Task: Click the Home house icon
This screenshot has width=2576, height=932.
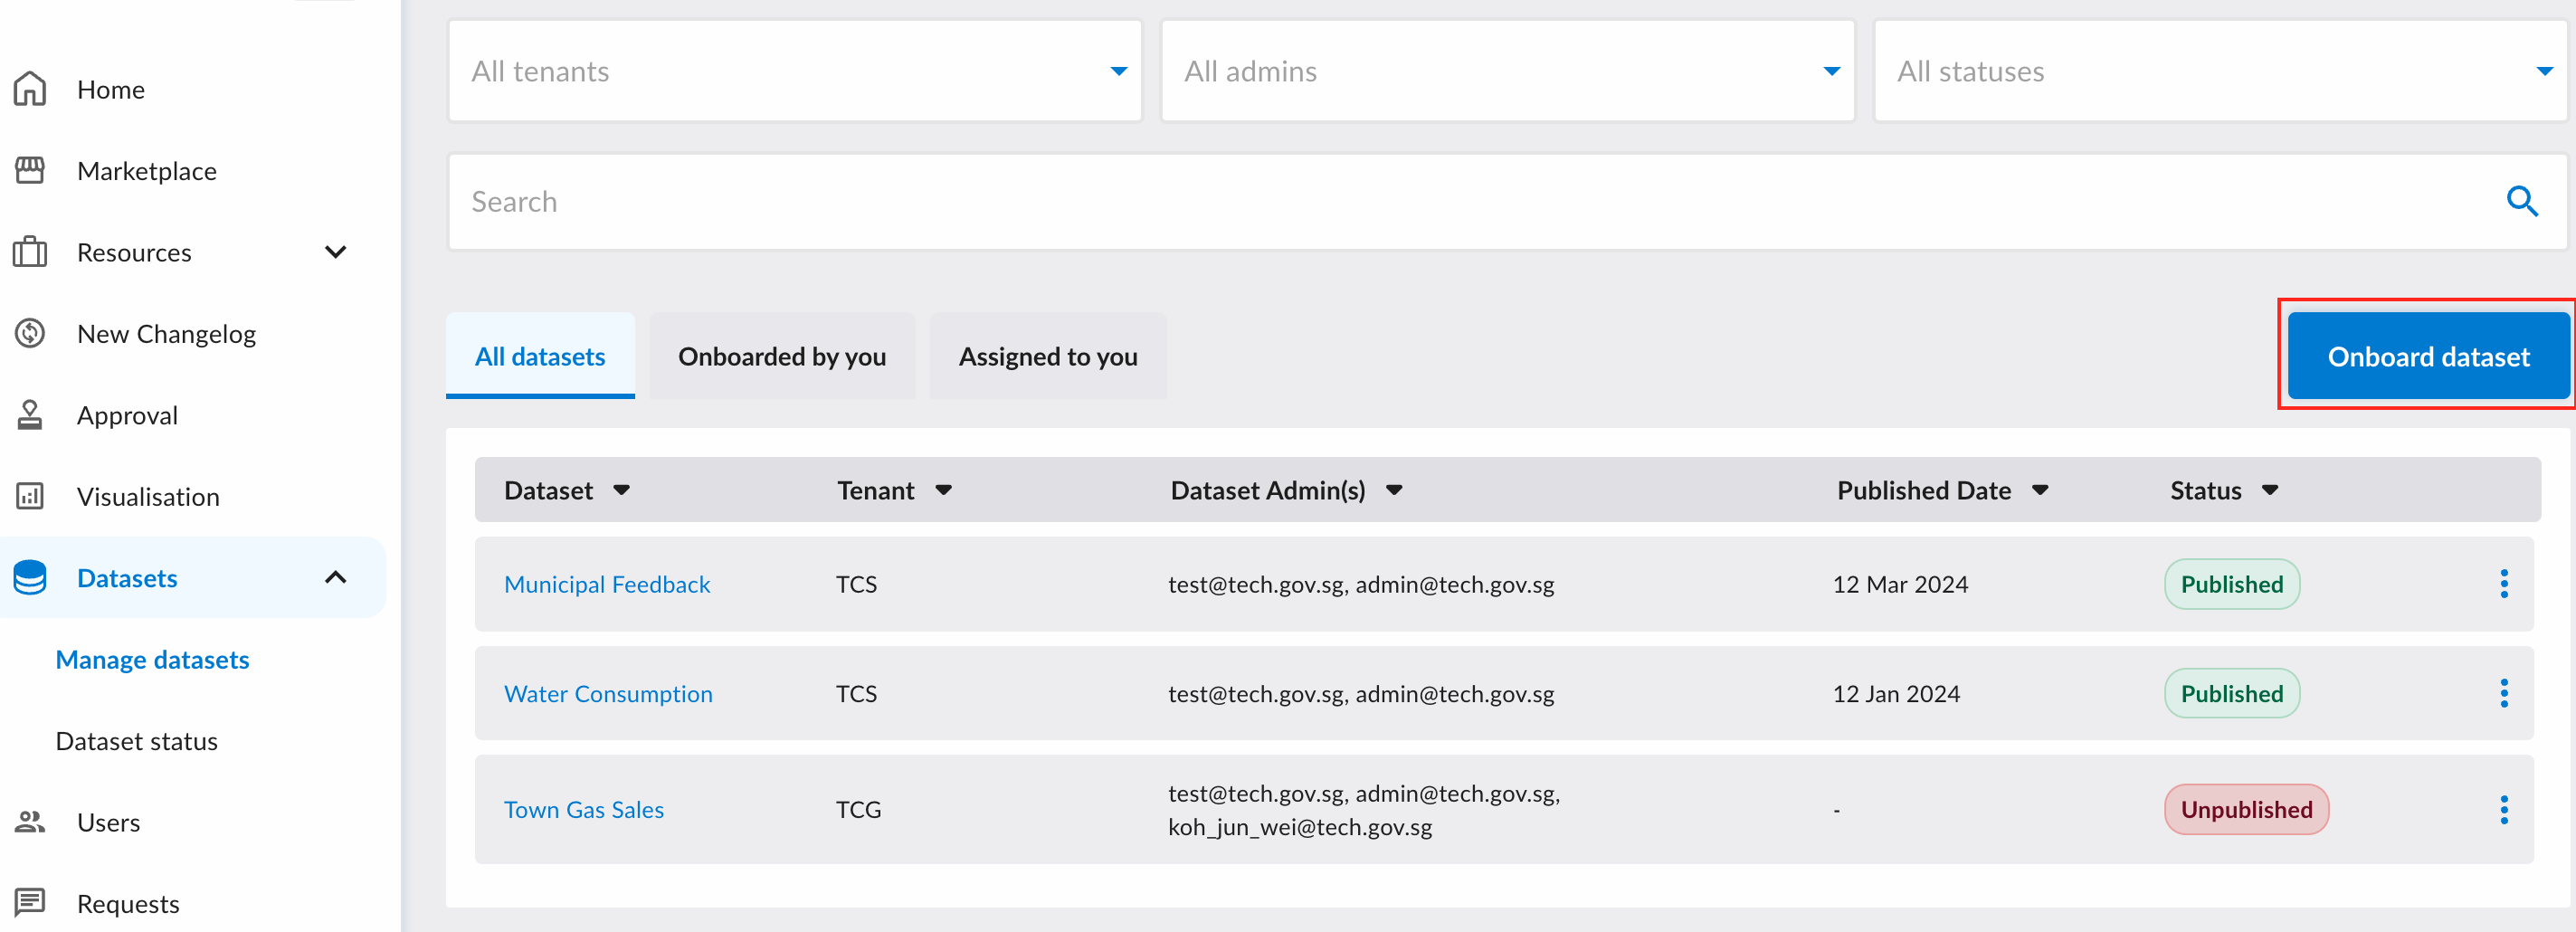Action: click(30, 89)
